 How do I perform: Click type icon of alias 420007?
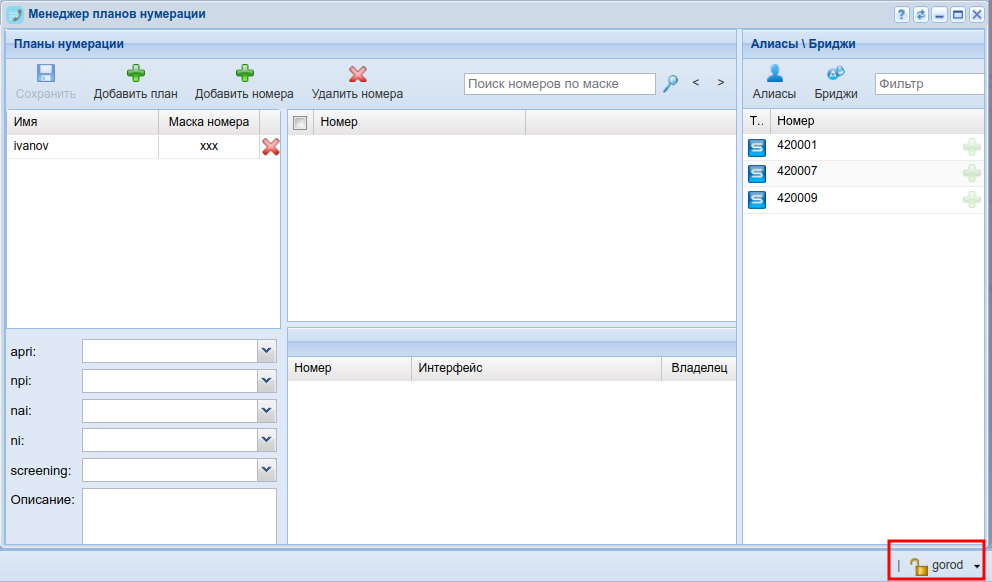coord(757,173)
